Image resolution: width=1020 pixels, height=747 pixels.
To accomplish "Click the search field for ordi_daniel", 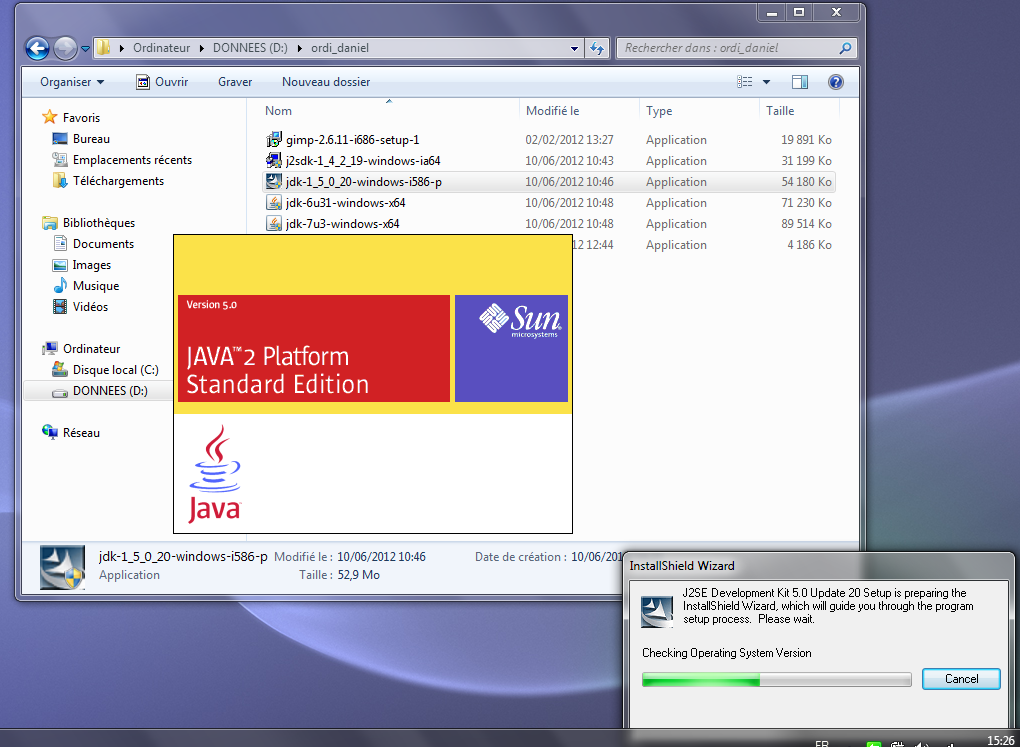I will (x=730, y=48).
